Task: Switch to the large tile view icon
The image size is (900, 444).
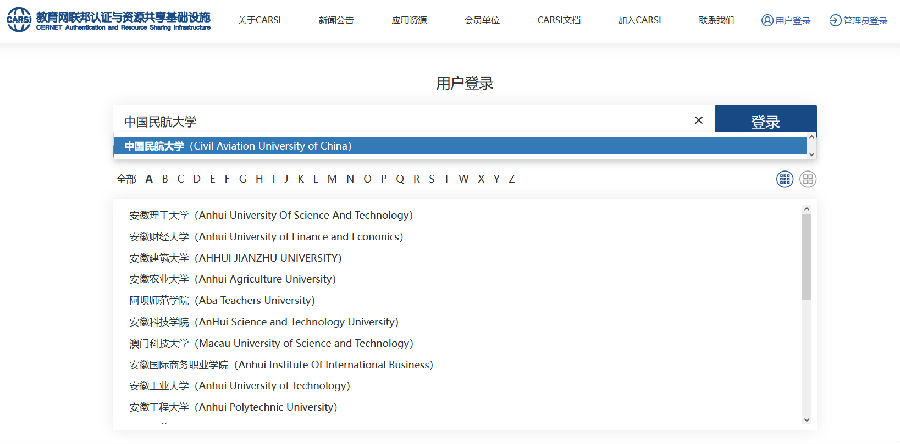Action: tap(808, 179)
